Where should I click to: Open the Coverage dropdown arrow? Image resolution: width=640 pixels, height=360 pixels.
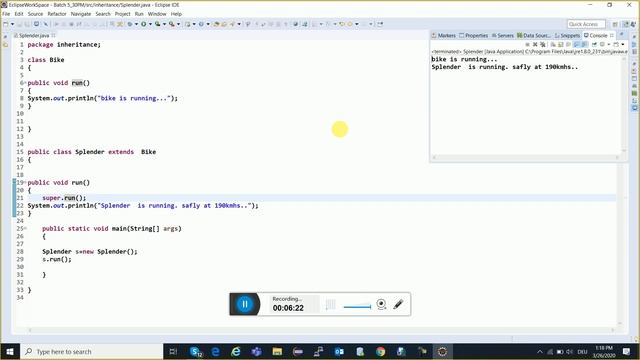[164, 24]
